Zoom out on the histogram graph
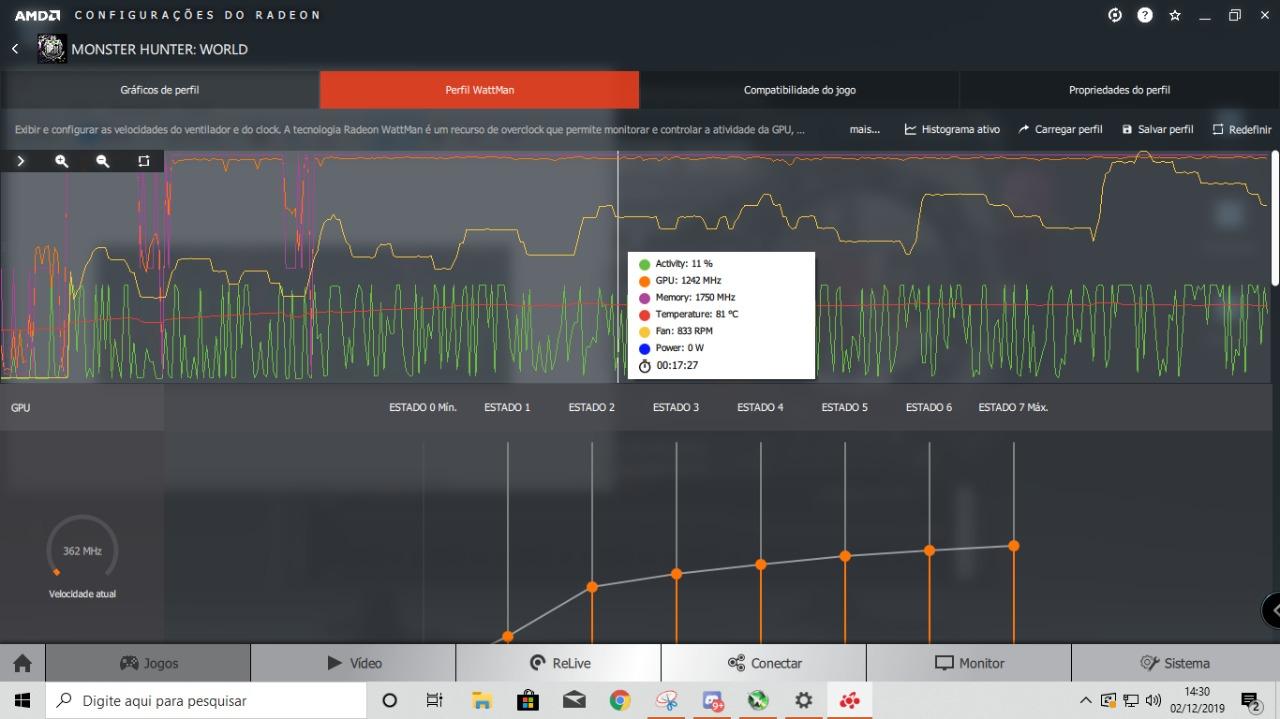 pos(102,161)
